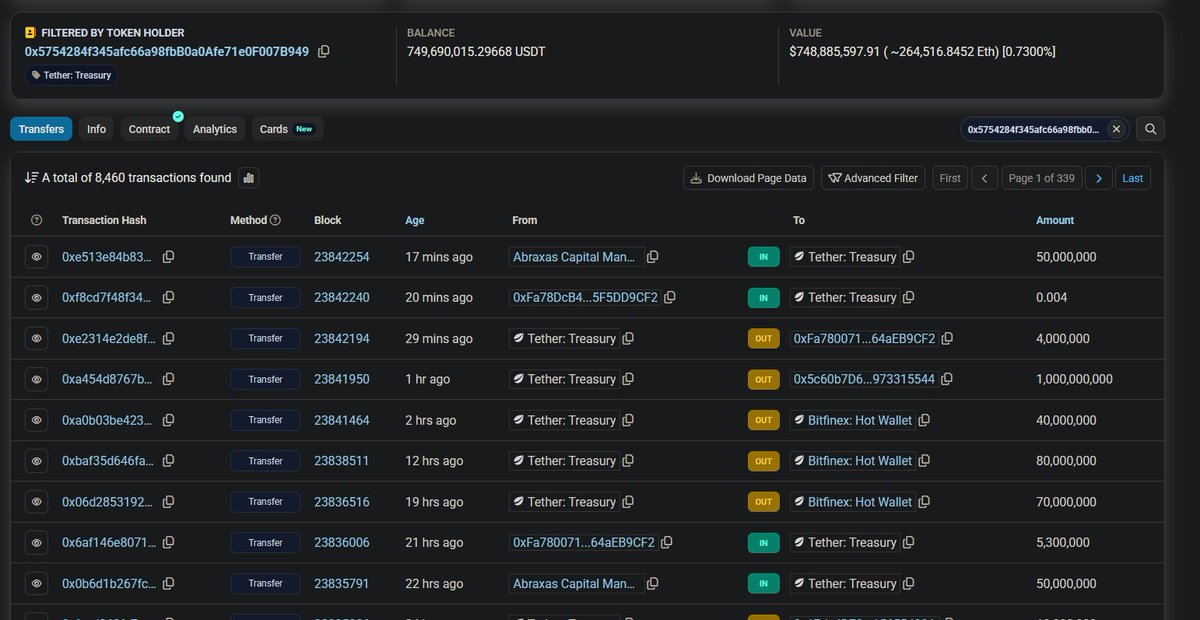Copy sender address 0xFa78DcB4...5F5DD9CF2
The width and height of the screenshot is (1200, 620).
[670, 298]
